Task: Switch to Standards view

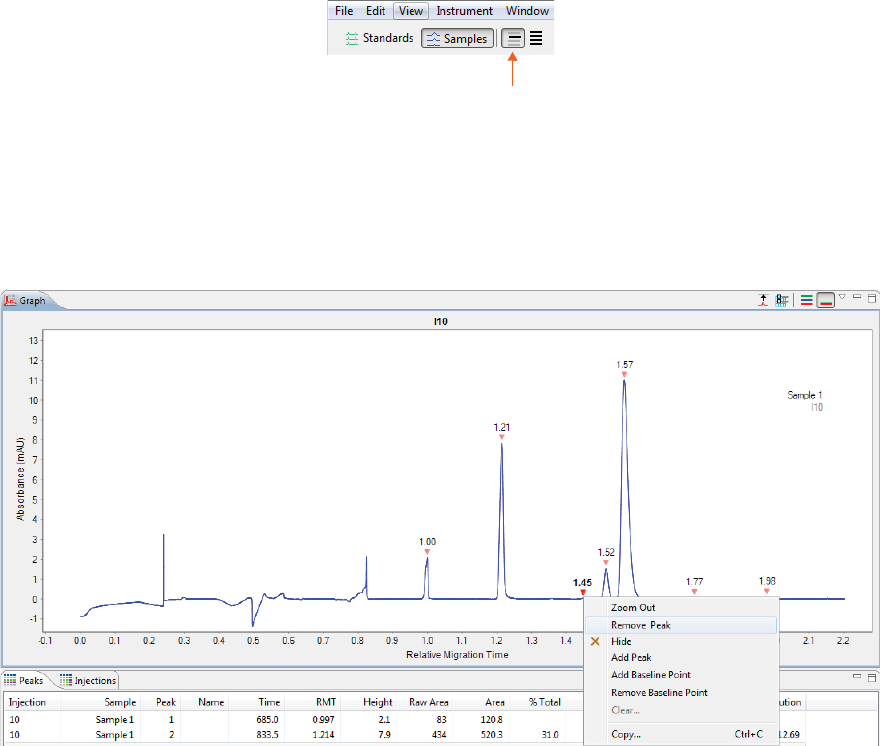Action: tap(380, 38)
